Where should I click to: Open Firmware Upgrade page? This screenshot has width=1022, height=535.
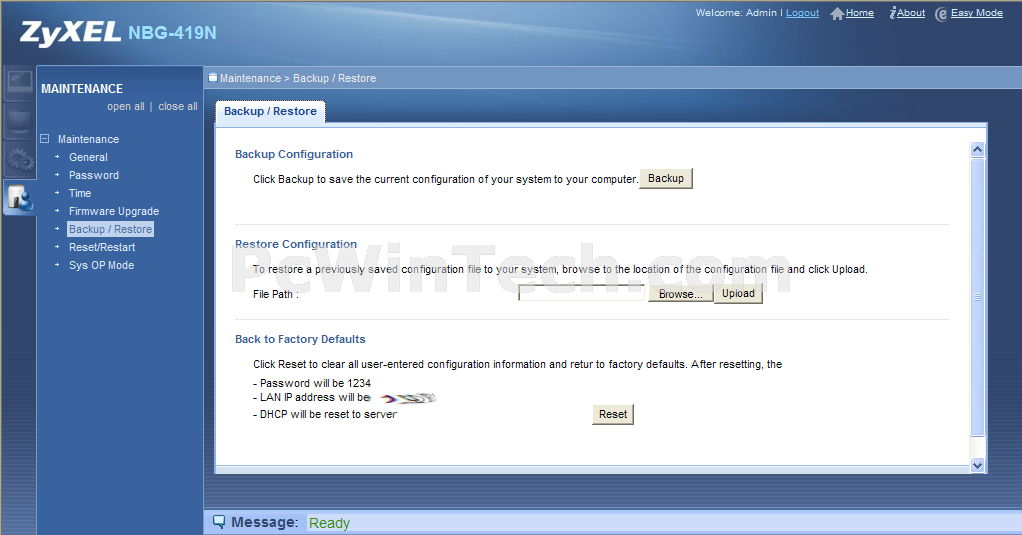pyautogui.click(x=114, y=211)
